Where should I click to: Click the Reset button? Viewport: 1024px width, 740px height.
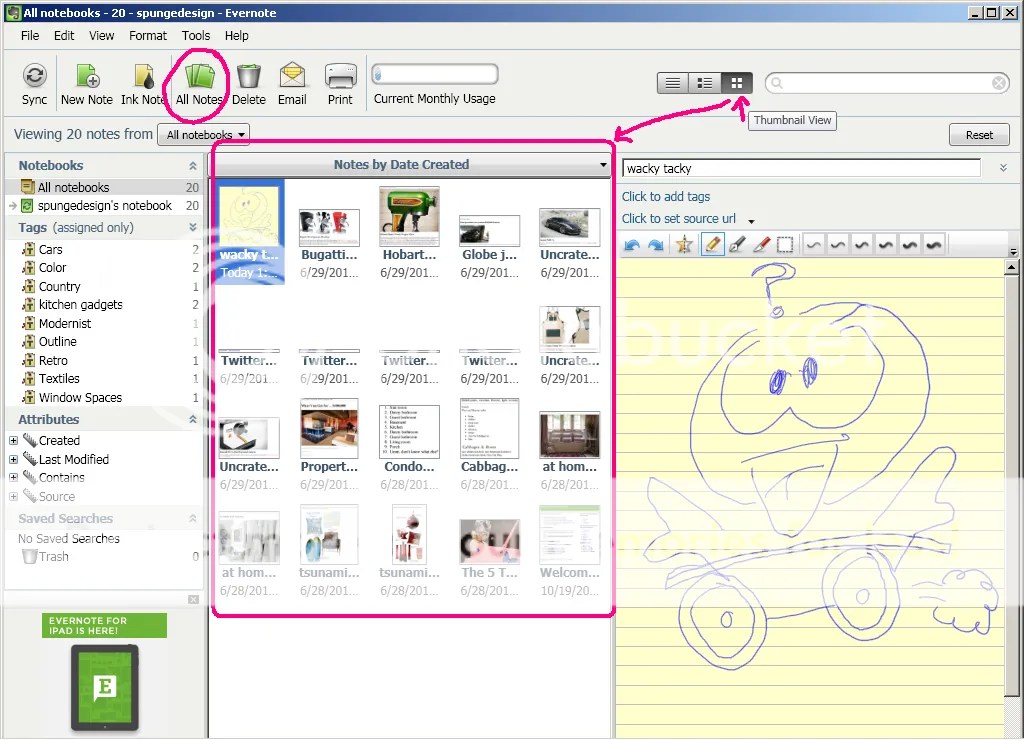(x=979, y=135)
